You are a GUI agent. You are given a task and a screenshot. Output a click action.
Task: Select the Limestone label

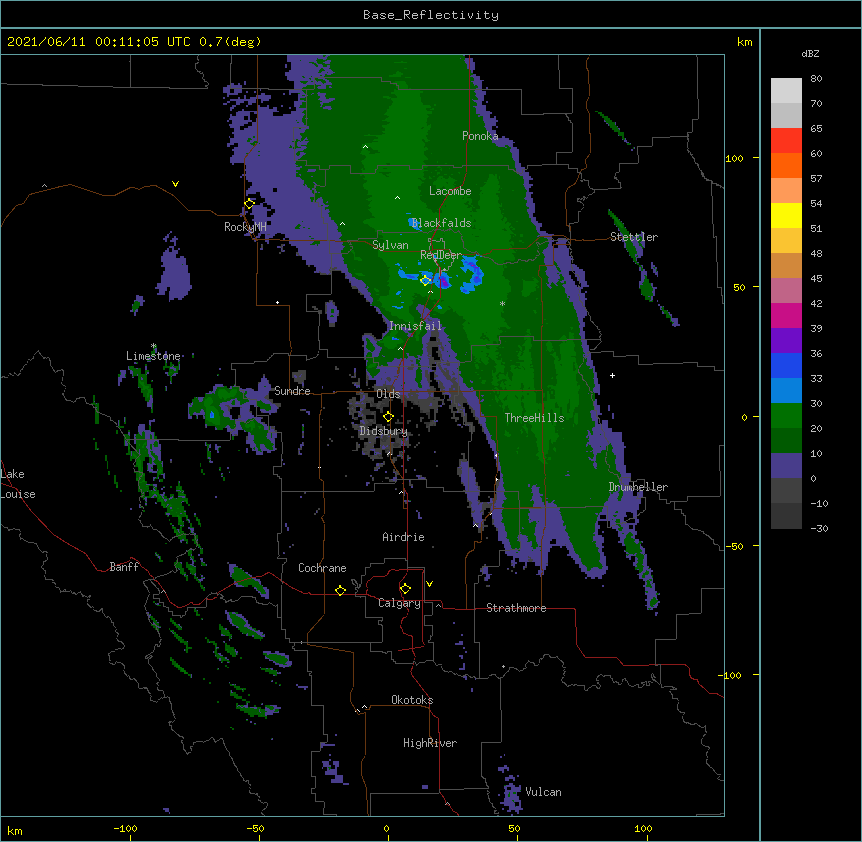tap(153, 356)
